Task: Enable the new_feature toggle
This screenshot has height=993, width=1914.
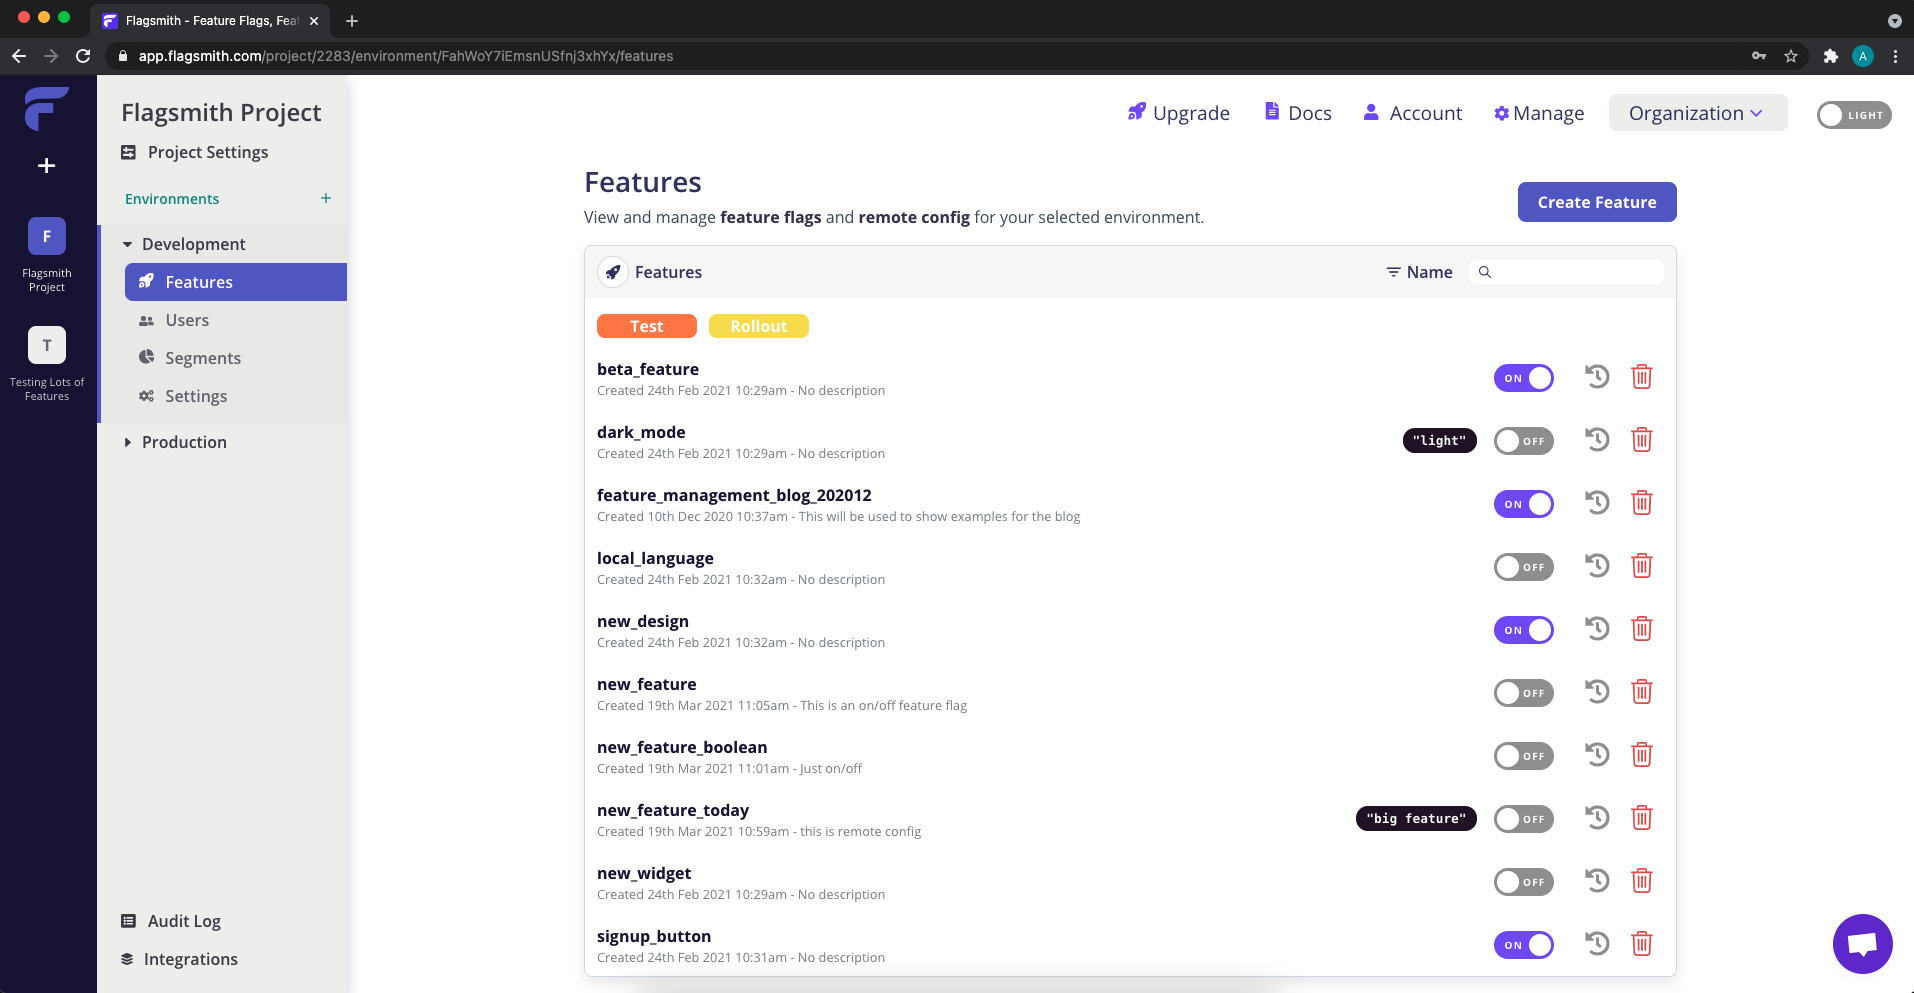Action: [1524, 693]
